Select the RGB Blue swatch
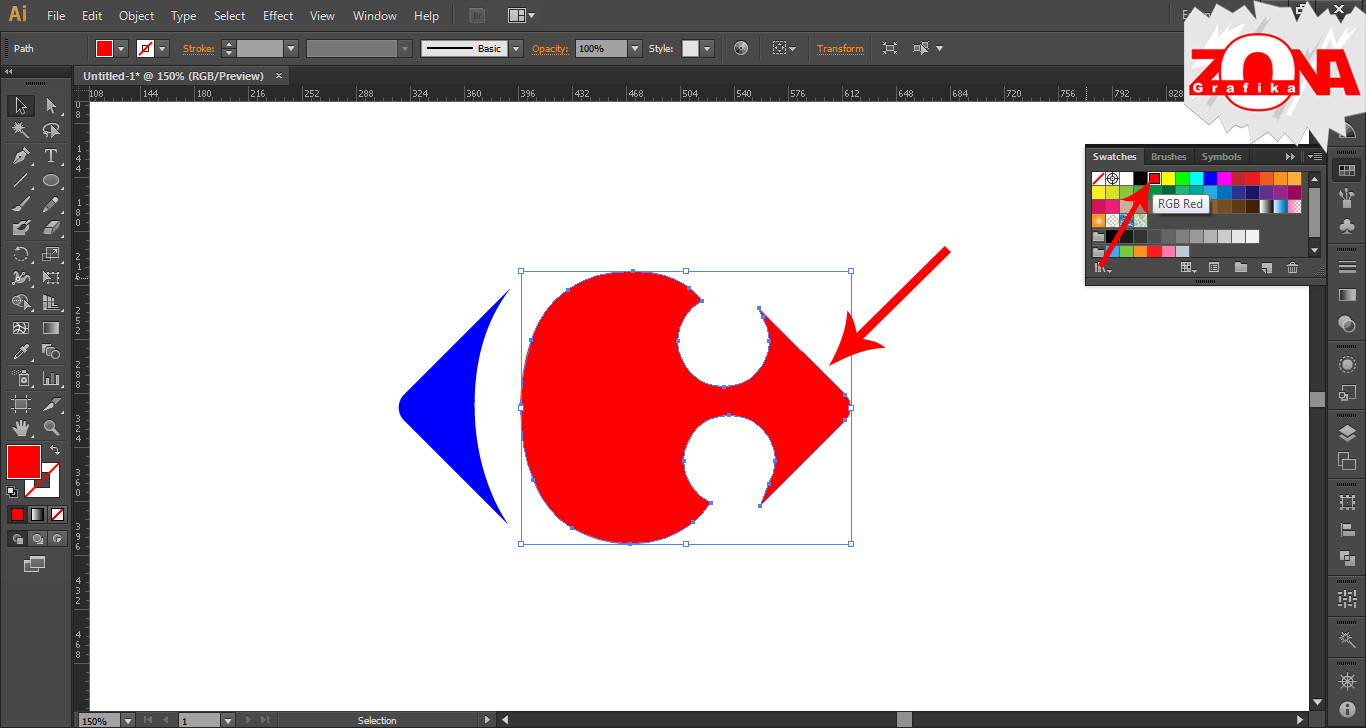The width and height of the screenshot is (1366, 728). pyautogui.click(x=1210, y=178)
